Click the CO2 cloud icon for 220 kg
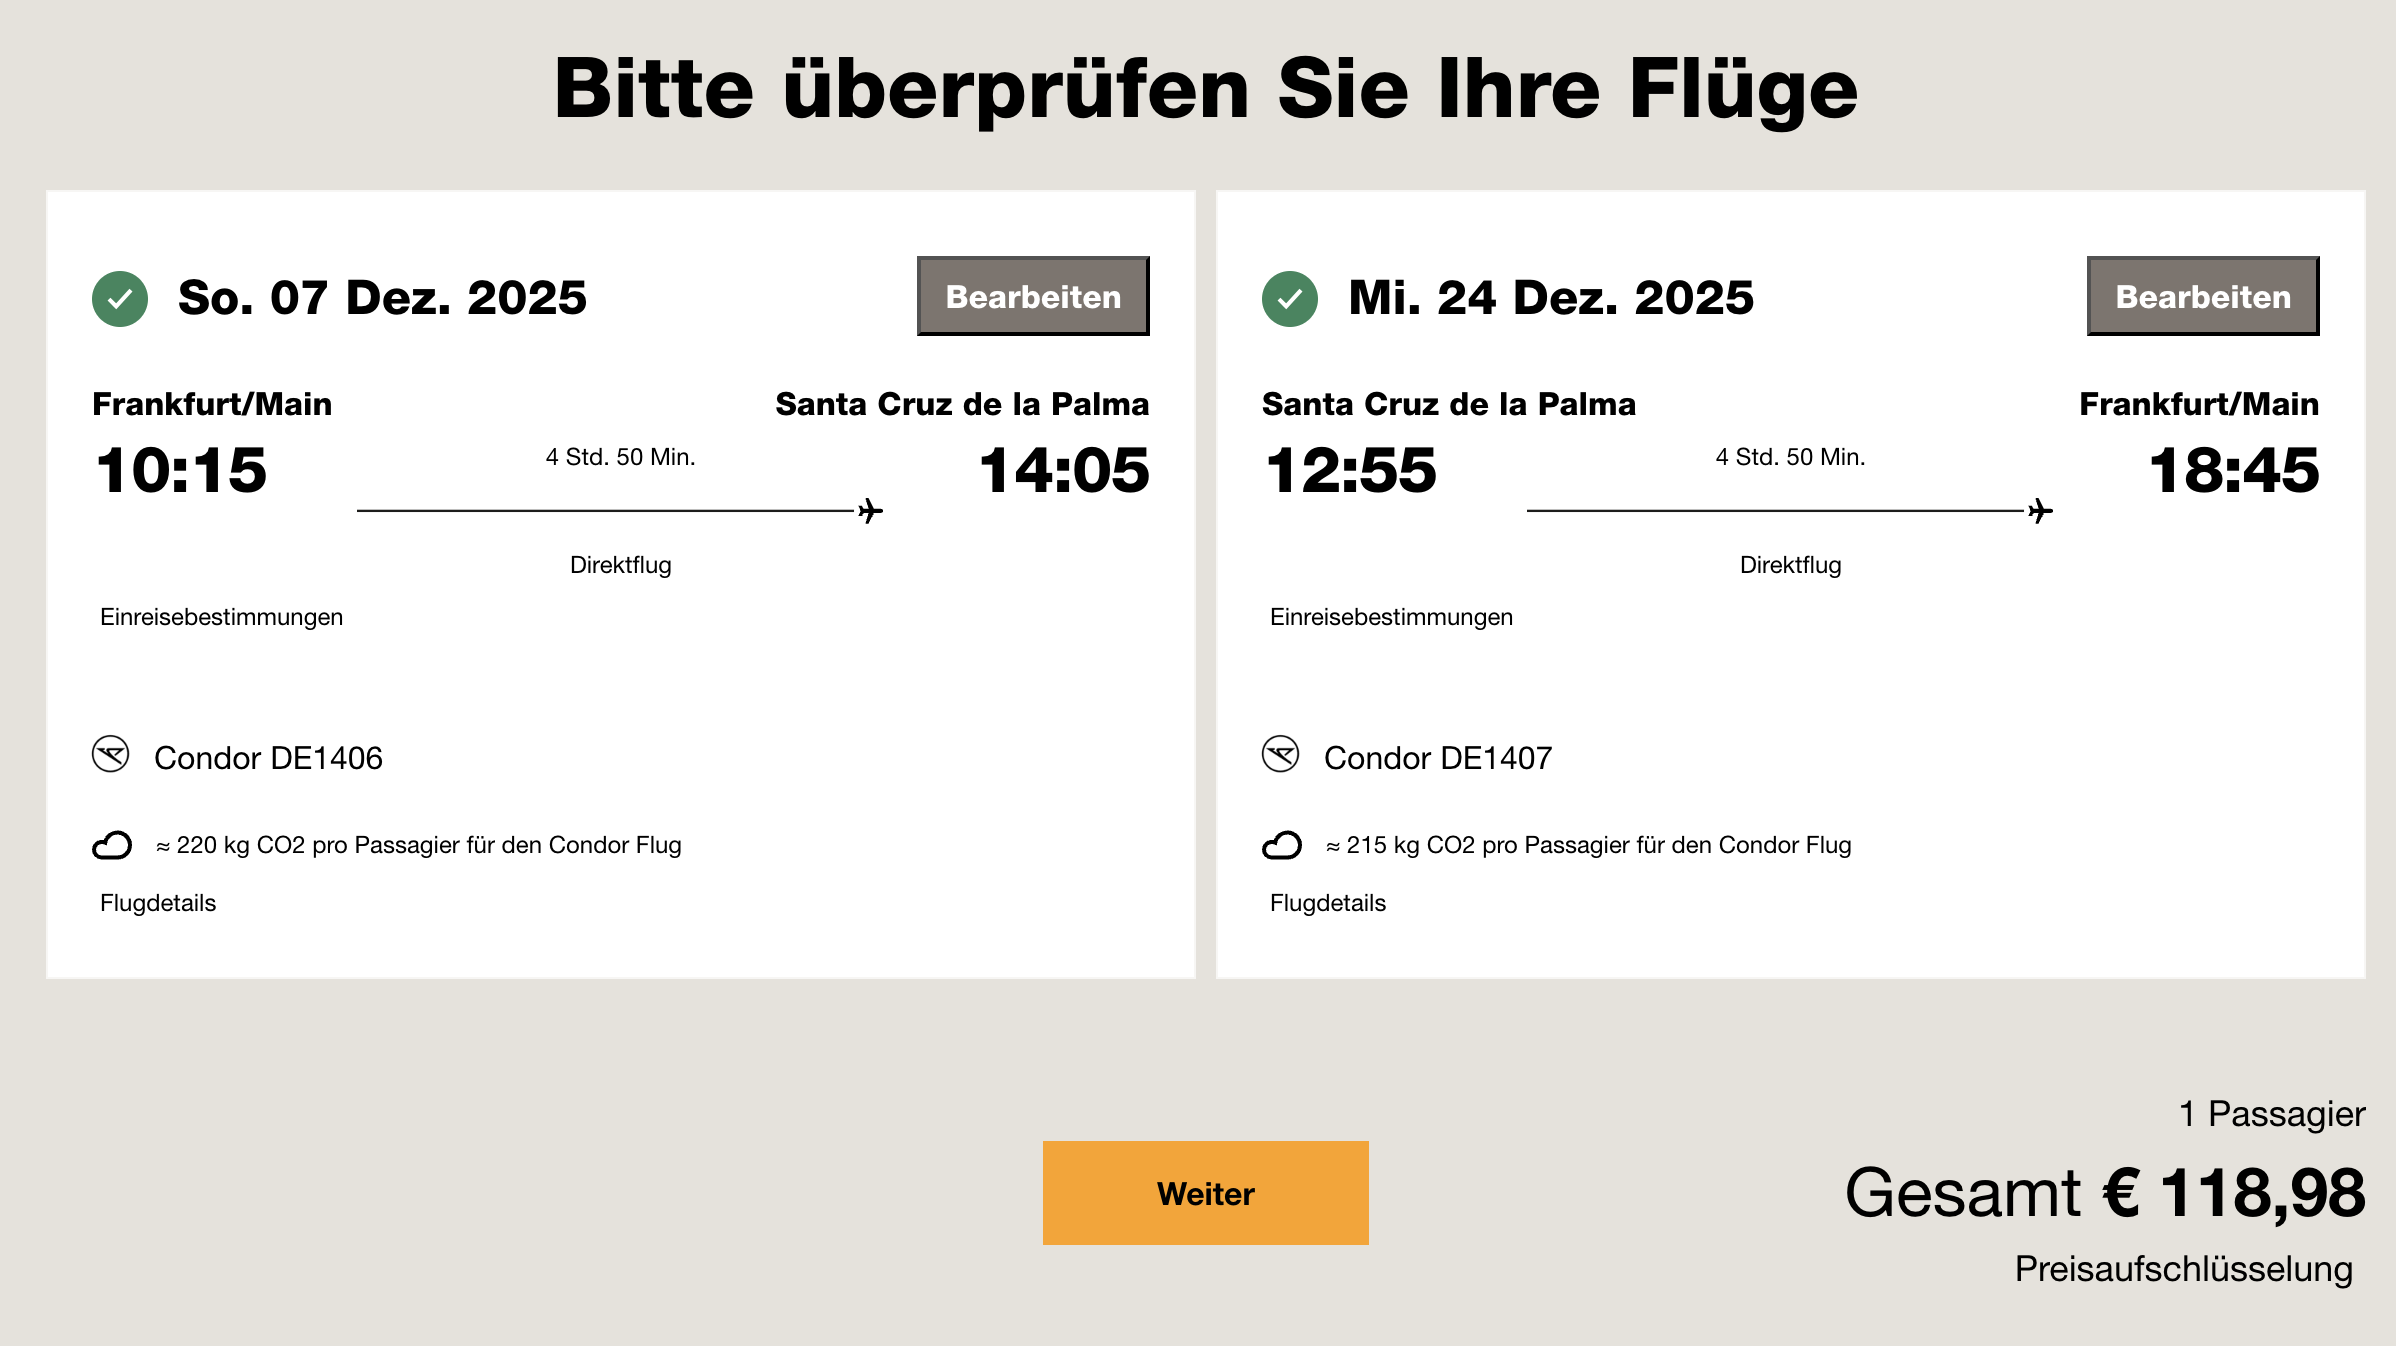The width and height of the screenshot is (2396, 1346). pyautogui.click(x=112, y=846)
